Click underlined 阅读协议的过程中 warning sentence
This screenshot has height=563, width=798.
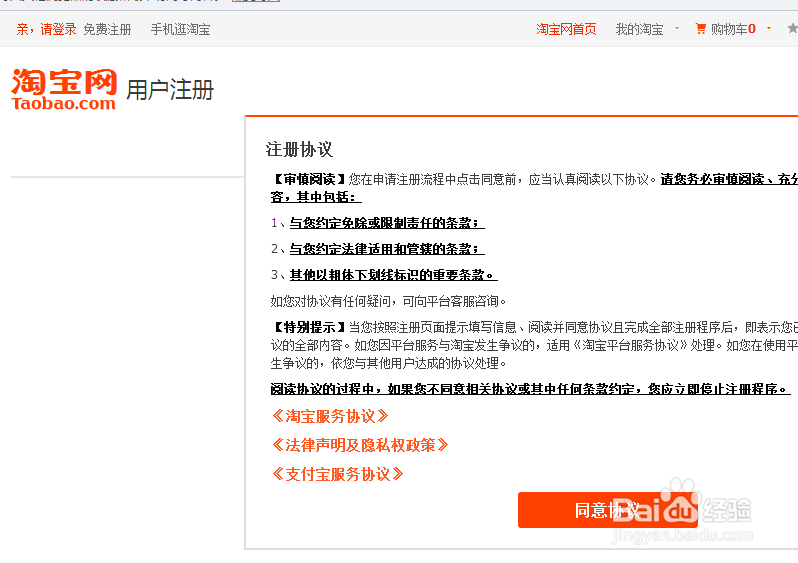(x=530, y=389)
